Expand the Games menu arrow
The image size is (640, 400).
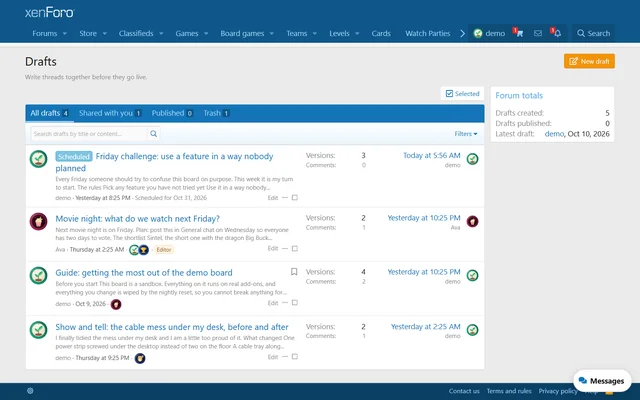[x=206, y=33]
